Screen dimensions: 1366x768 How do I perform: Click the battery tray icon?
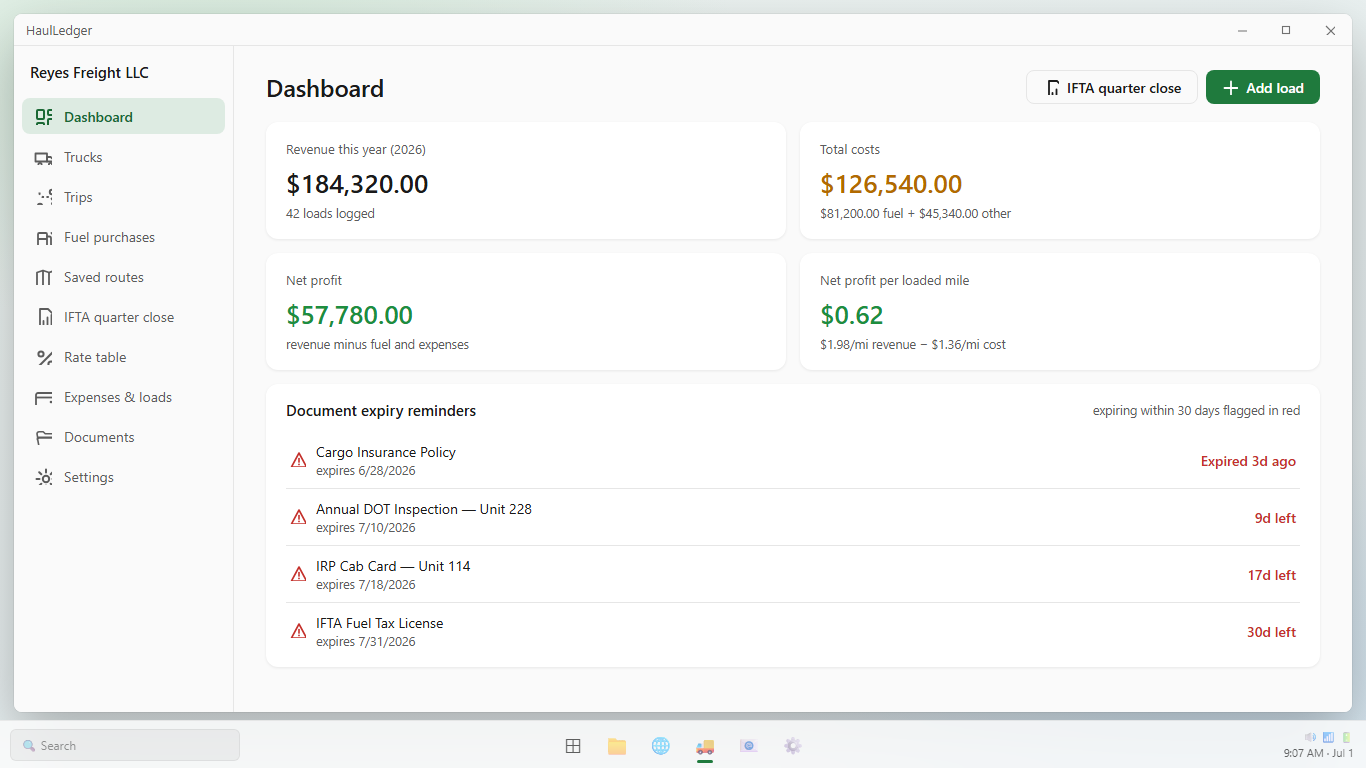coord(1346,737)
